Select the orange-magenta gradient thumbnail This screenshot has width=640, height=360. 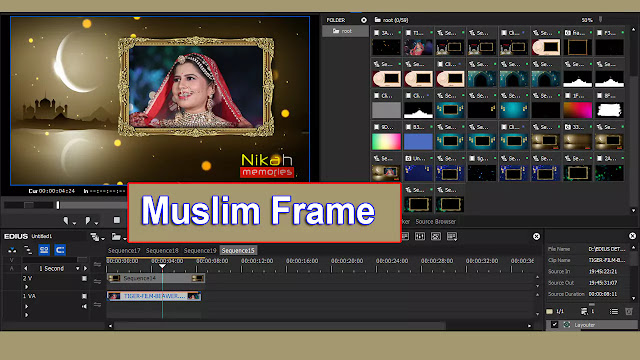tap(577, 110)
